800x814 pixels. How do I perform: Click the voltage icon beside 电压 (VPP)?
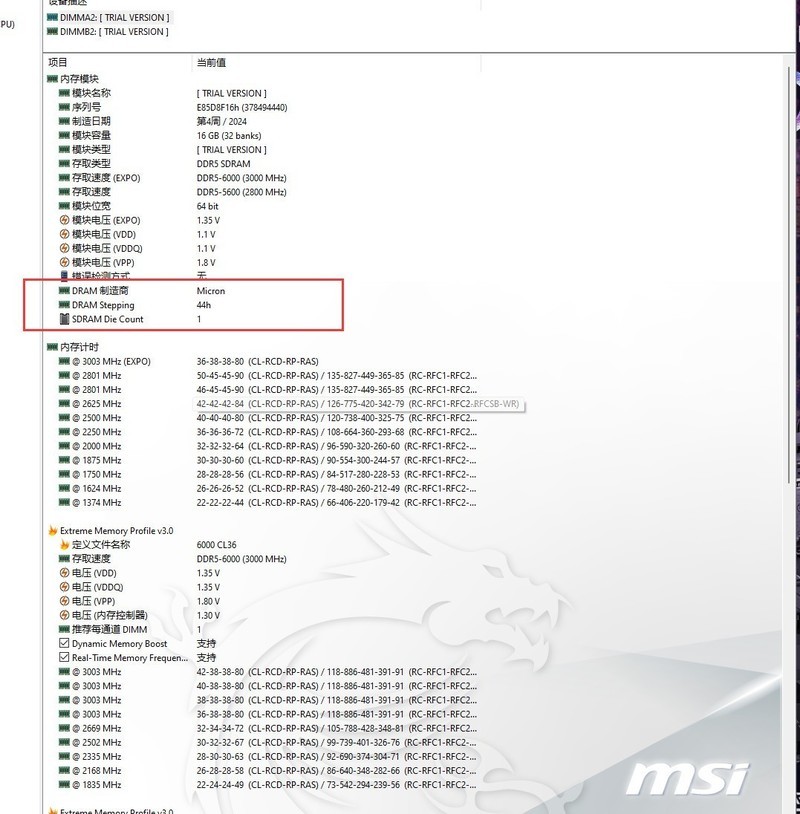tap(64, 601)
